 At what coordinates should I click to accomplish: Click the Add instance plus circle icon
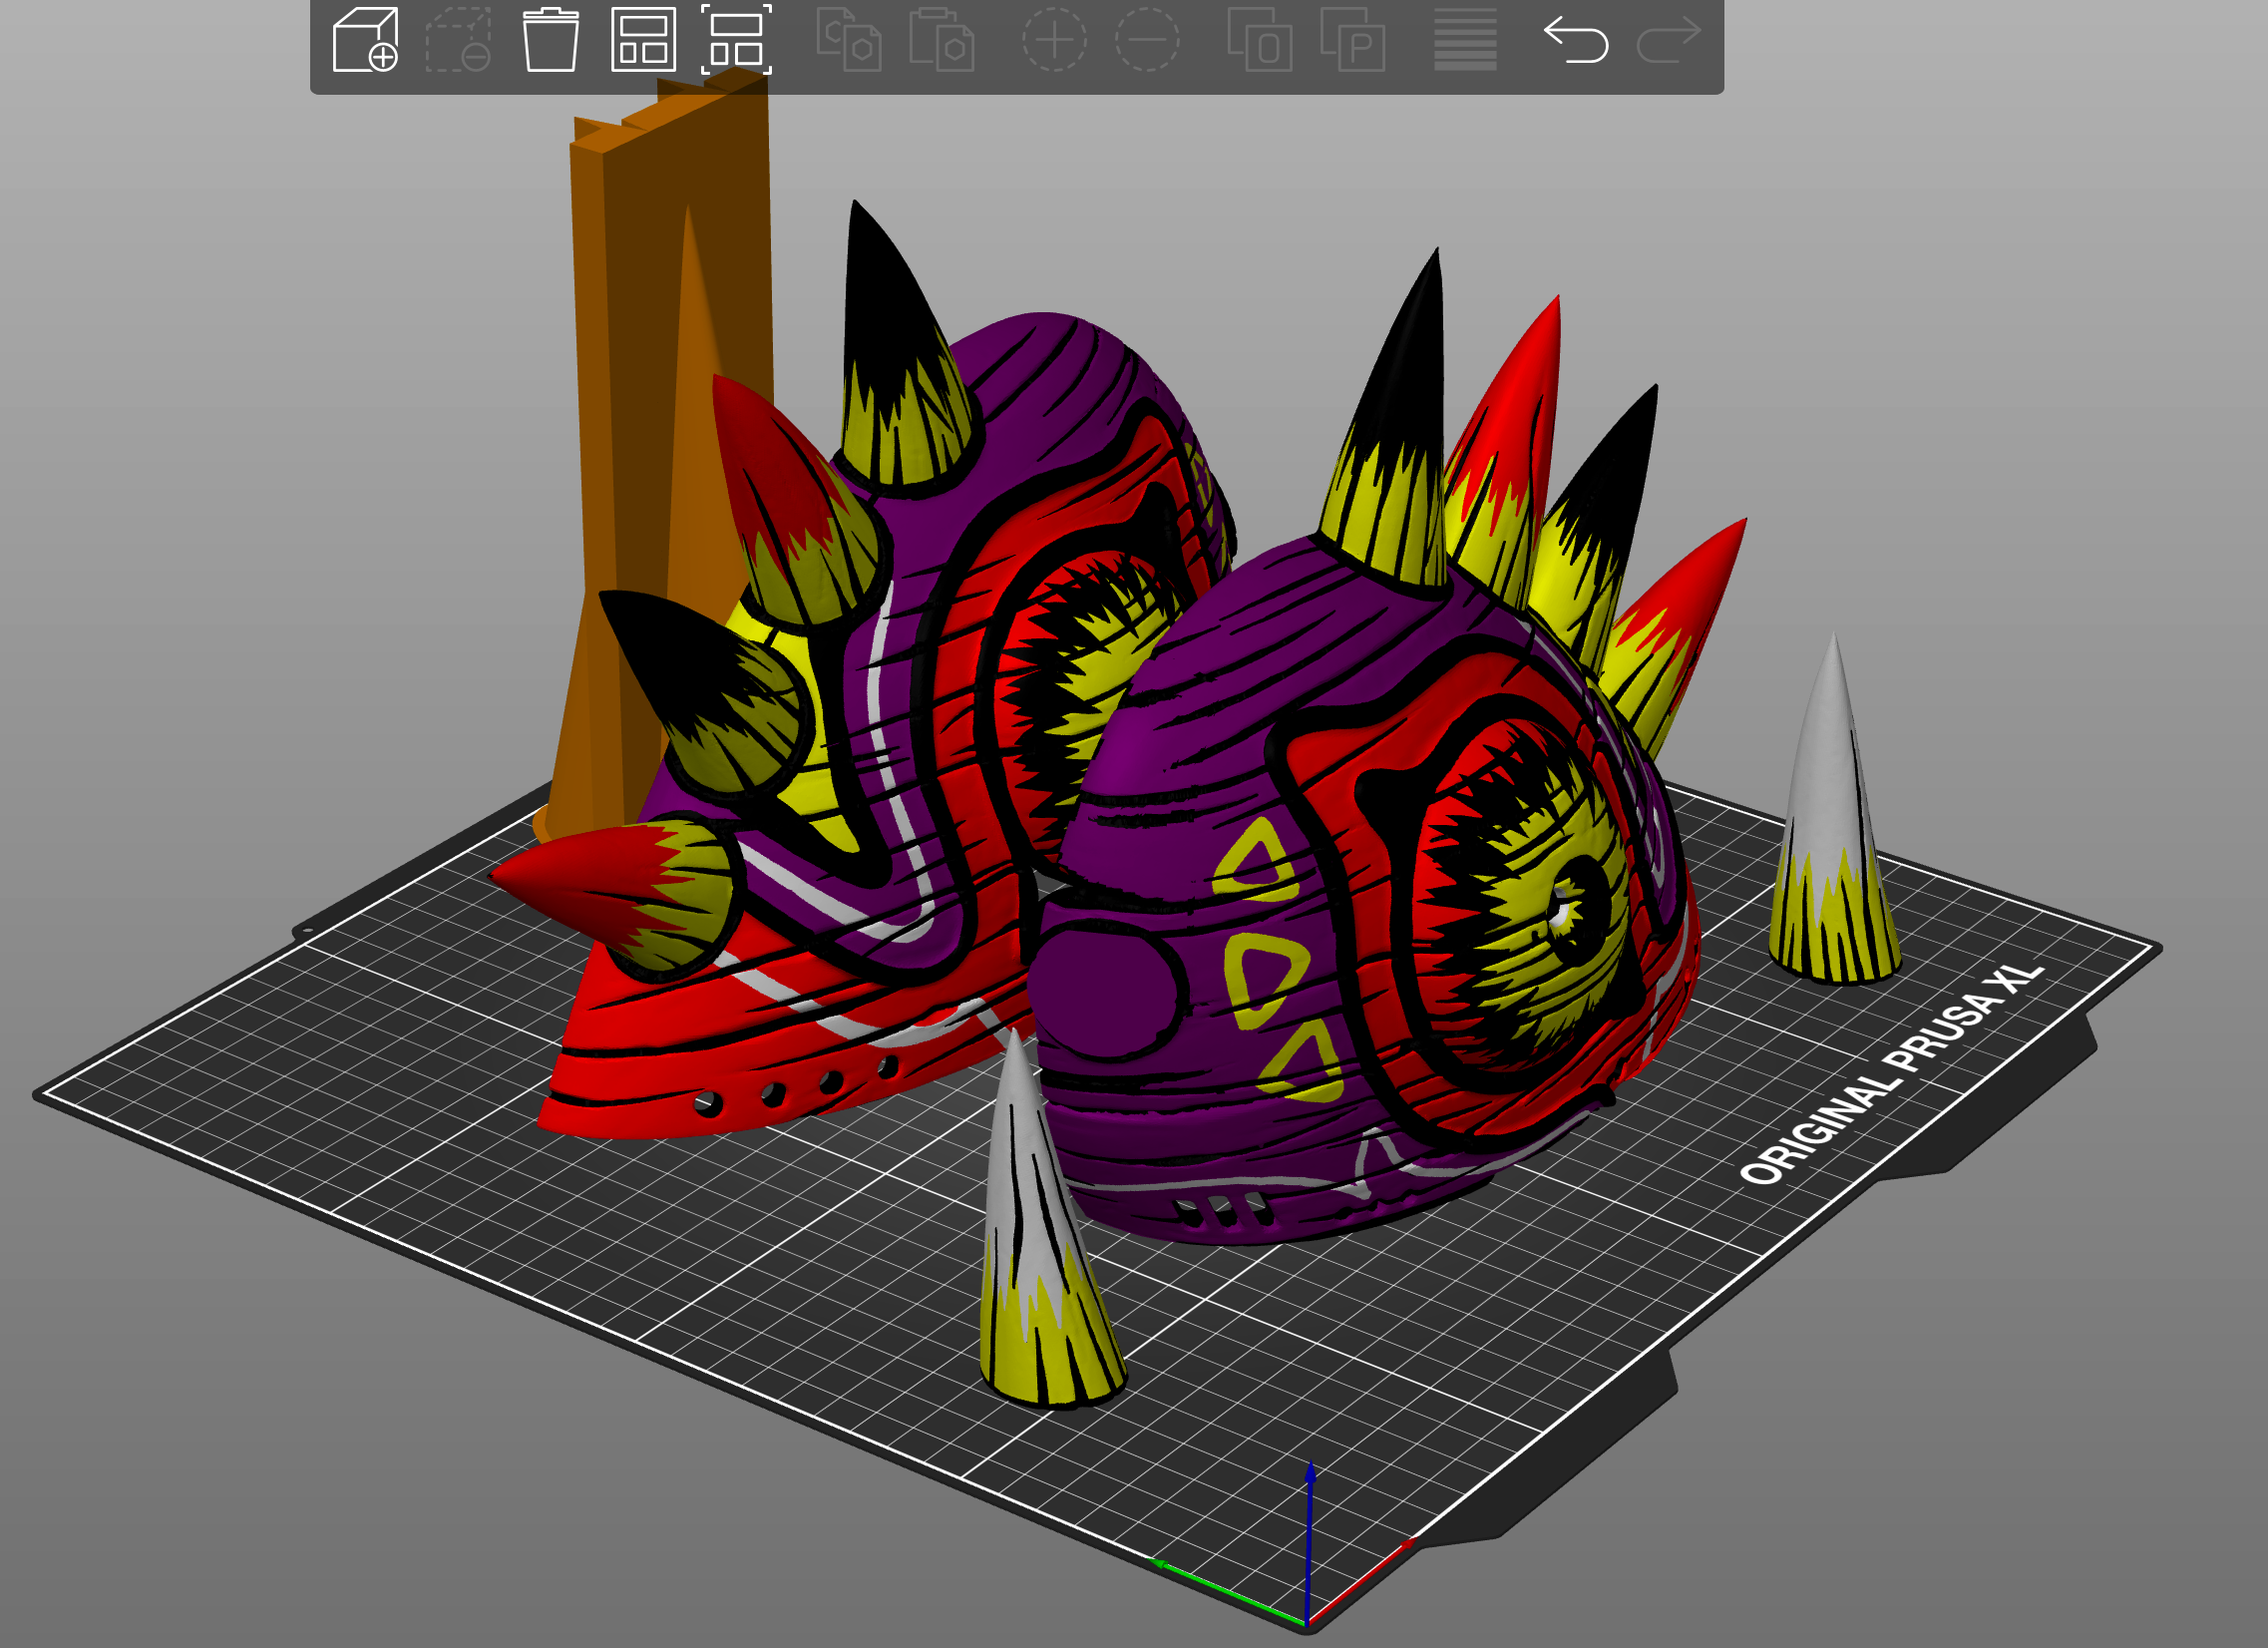click(1054, 40)
